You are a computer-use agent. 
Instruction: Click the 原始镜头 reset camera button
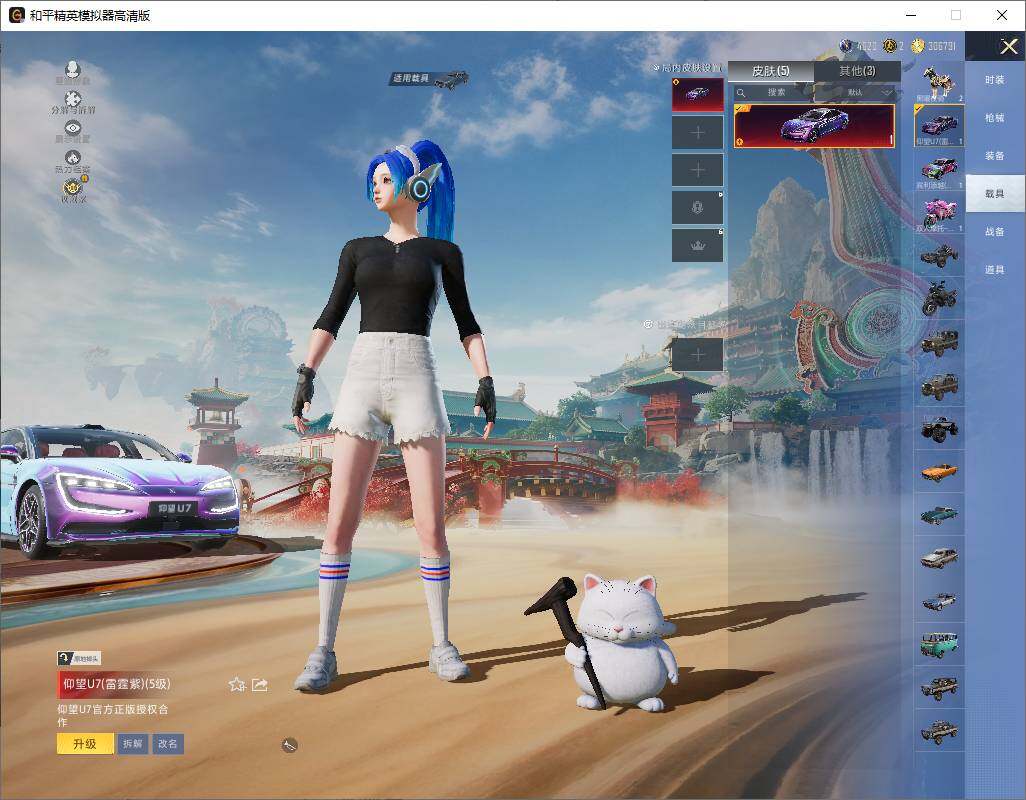[79, 658]
